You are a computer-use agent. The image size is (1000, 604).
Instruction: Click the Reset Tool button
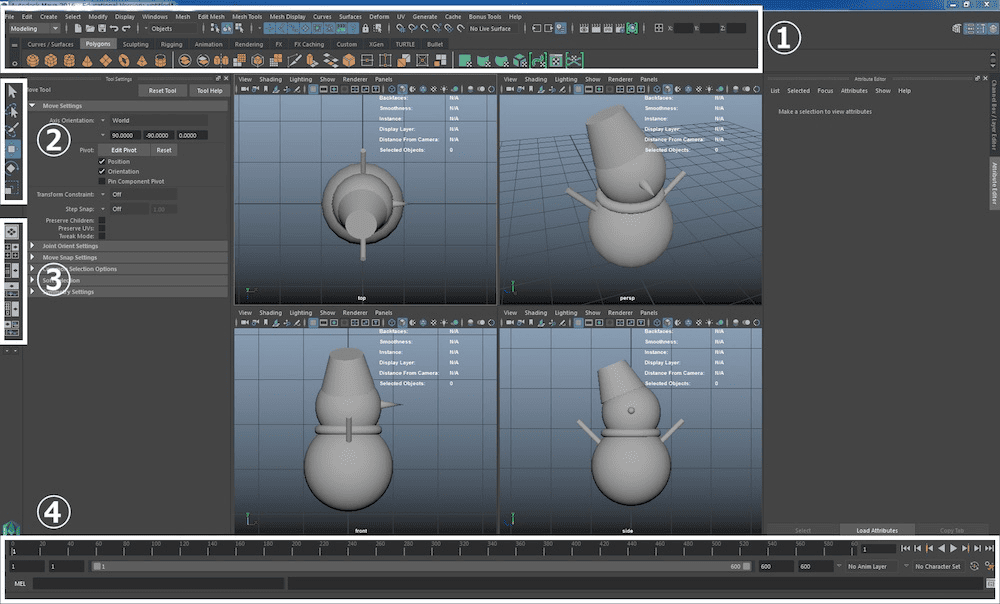pyautogui.click(x=162, y=91)
